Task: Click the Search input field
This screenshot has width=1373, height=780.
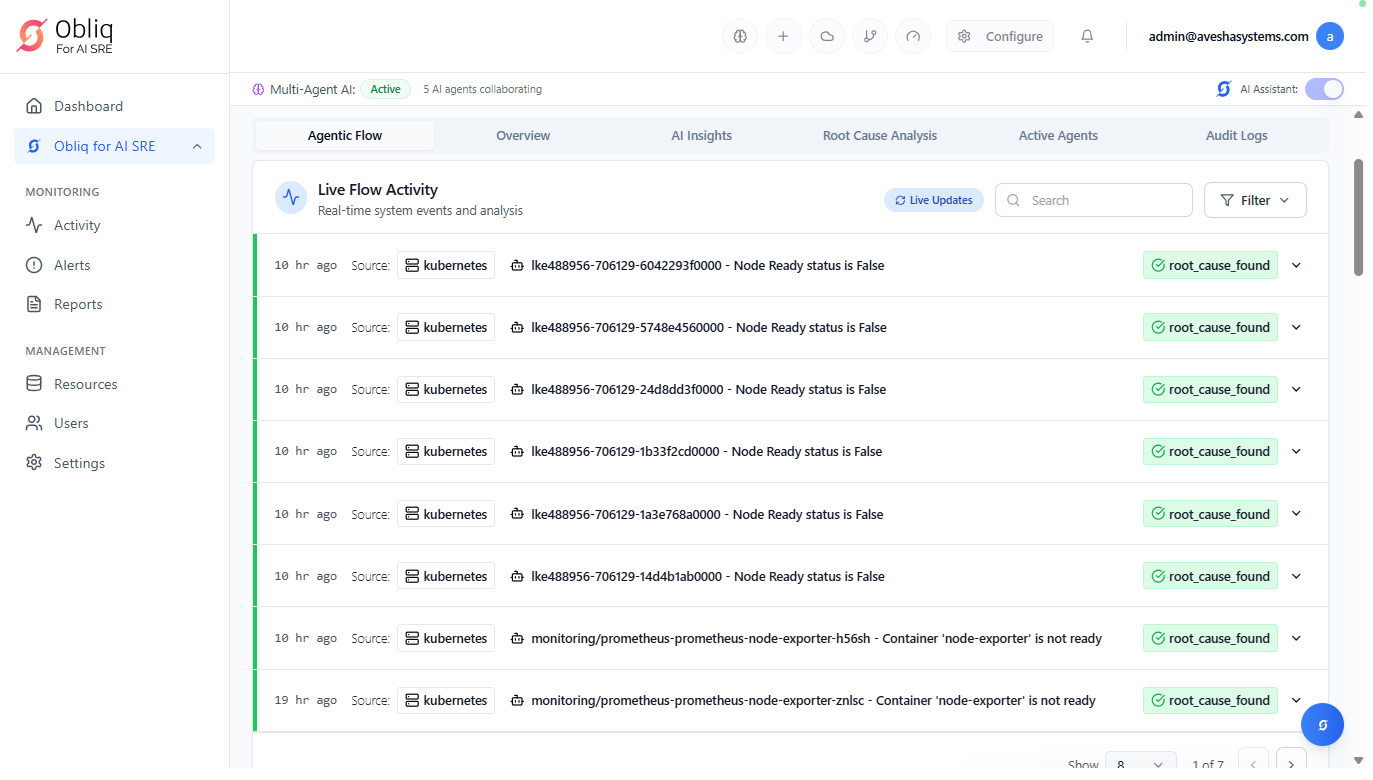Action: (x=1094, y=200)
